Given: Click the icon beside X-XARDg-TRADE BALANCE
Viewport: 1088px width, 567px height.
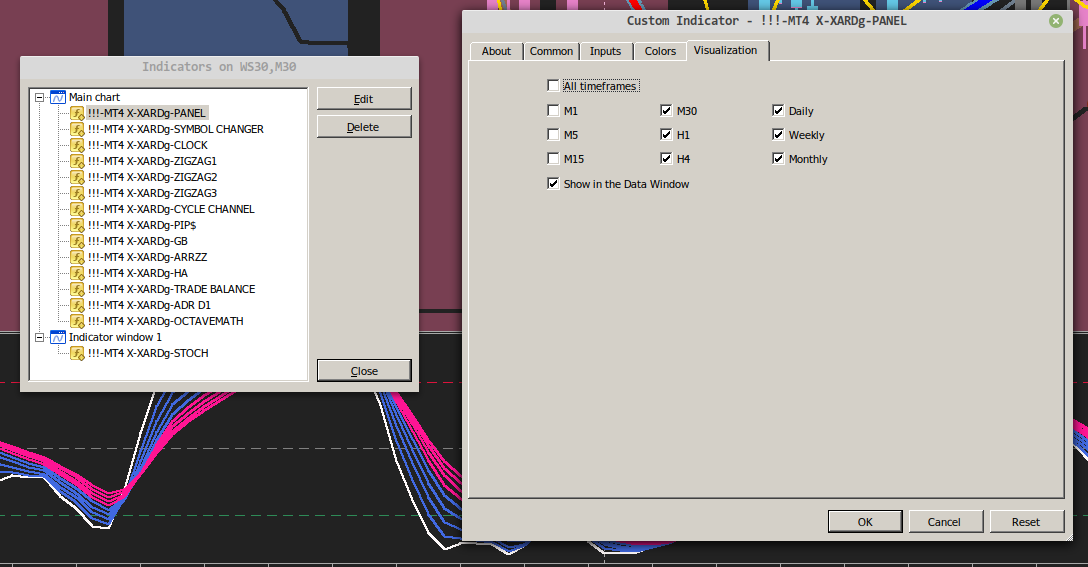Looking at the screenshot, I should click(77, 289).
